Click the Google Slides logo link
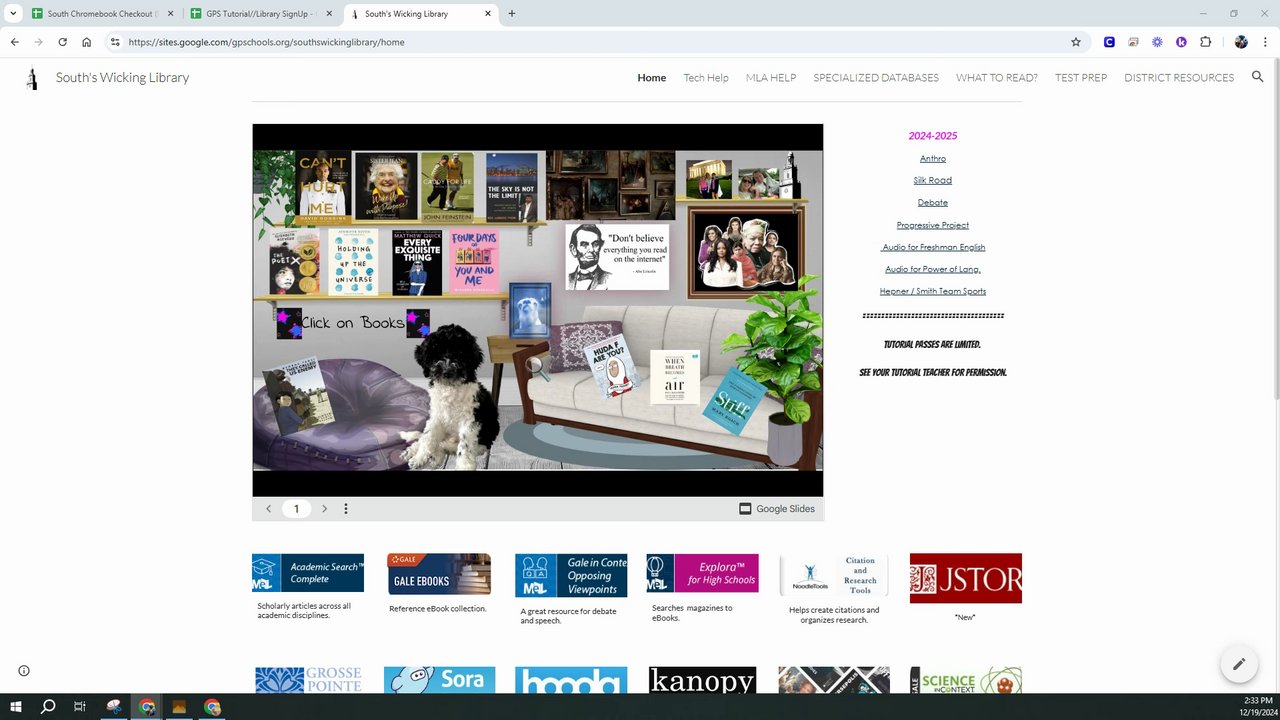1280x720 pixels. click(777, 509)
